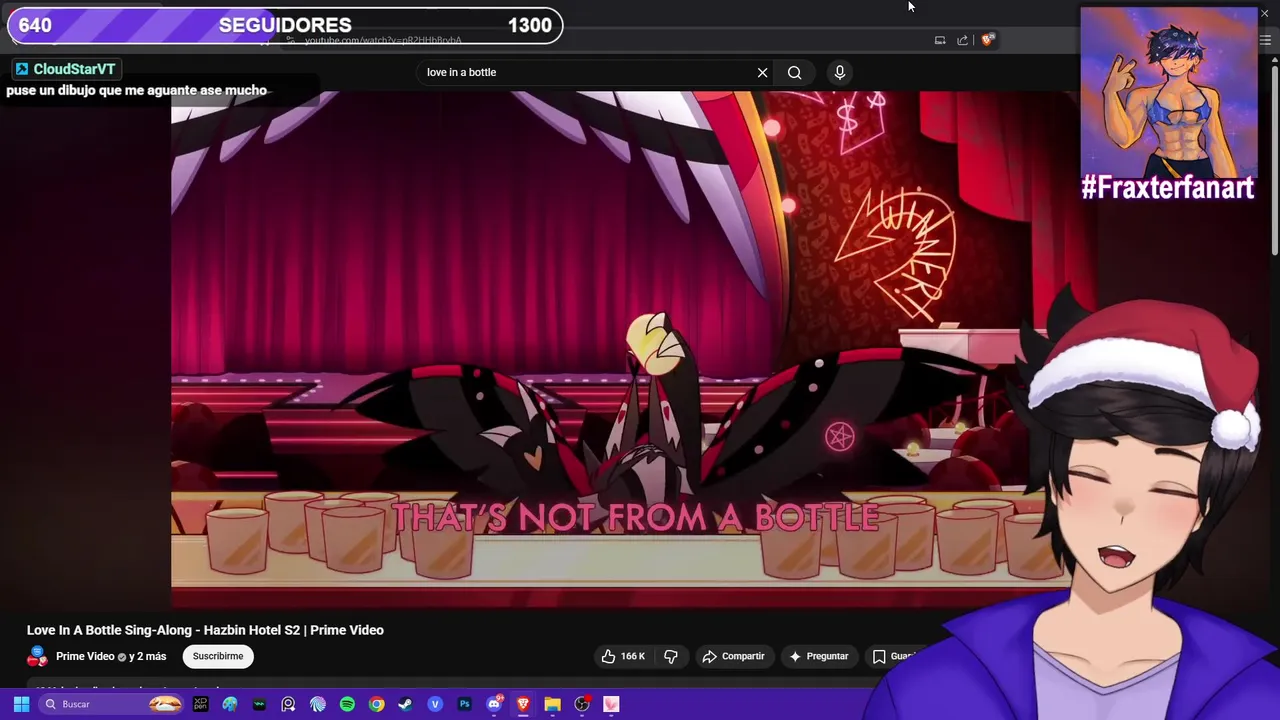1280x720 pixels.
Task: Click the share page icon in address bar
Action: pyautogui.click(x=962, y=40)
